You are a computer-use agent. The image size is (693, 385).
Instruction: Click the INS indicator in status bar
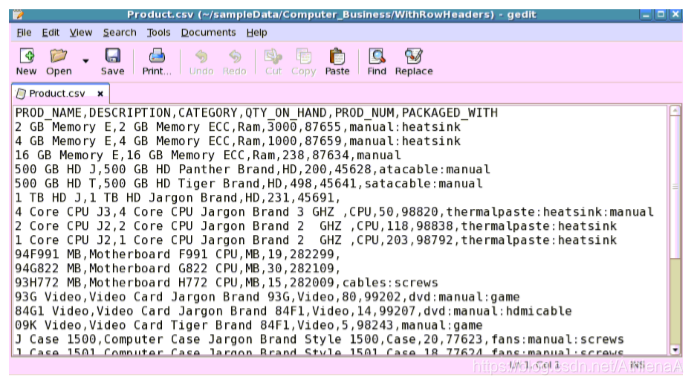click(637, 365)
